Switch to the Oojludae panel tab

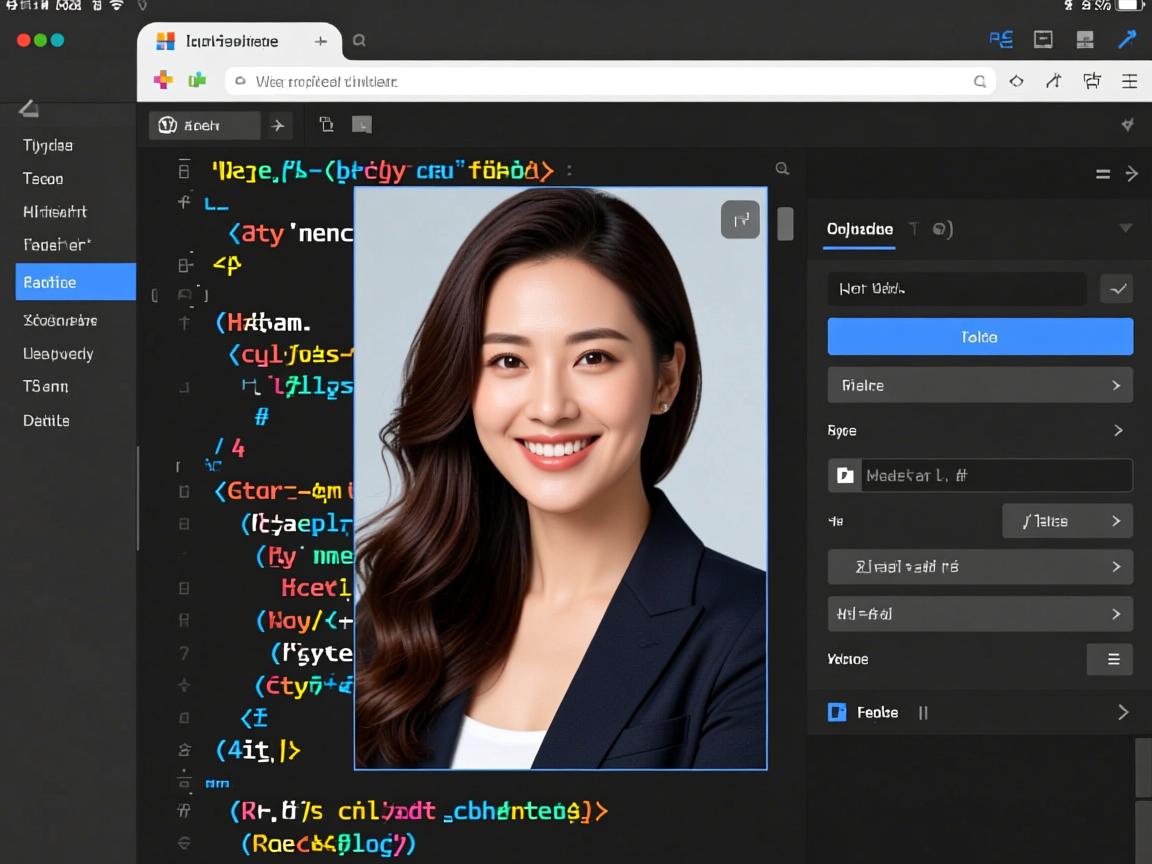860,229
